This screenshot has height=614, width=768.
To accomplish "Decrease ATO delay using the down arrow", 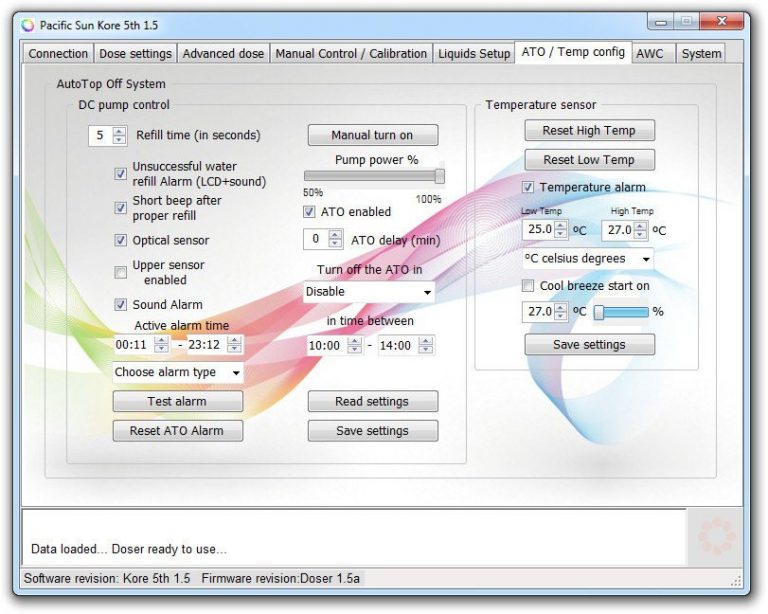I will coord(336,244).
